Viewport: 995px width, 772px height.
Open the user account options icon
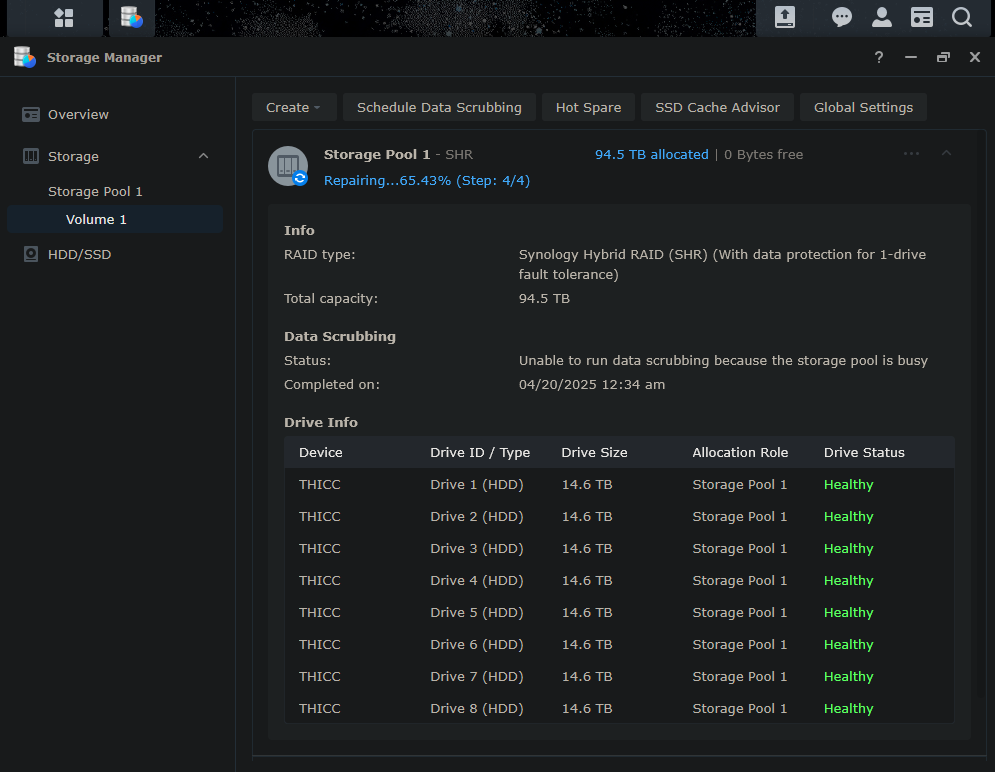881,18
